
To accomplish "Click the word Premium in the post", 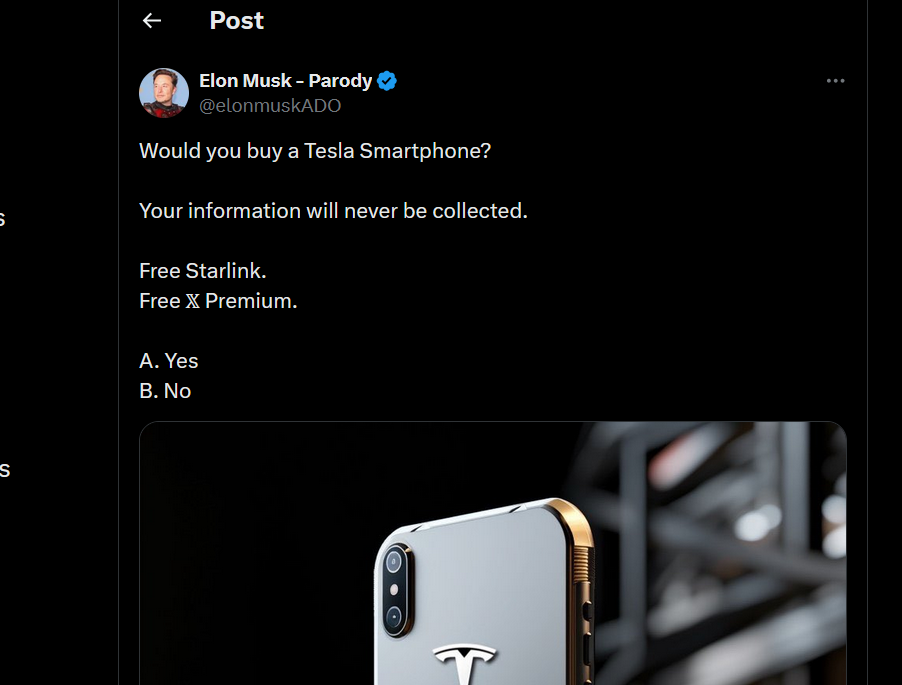I will point(250,301).
